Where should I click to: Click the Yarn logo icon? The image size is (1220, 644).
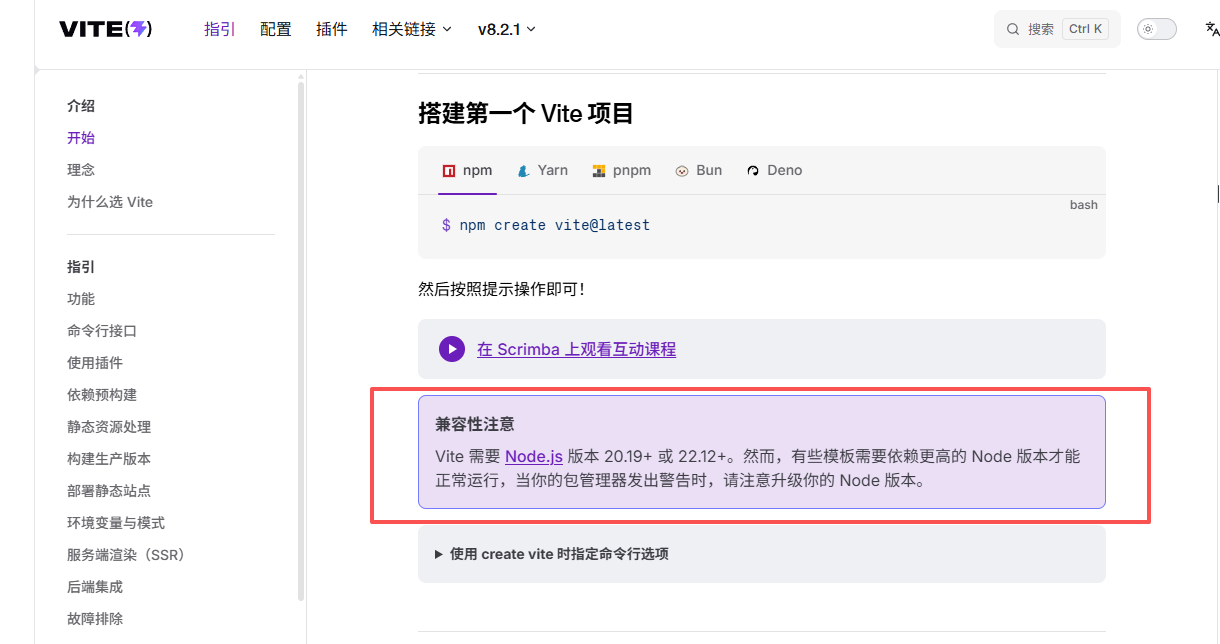[523, 171]
